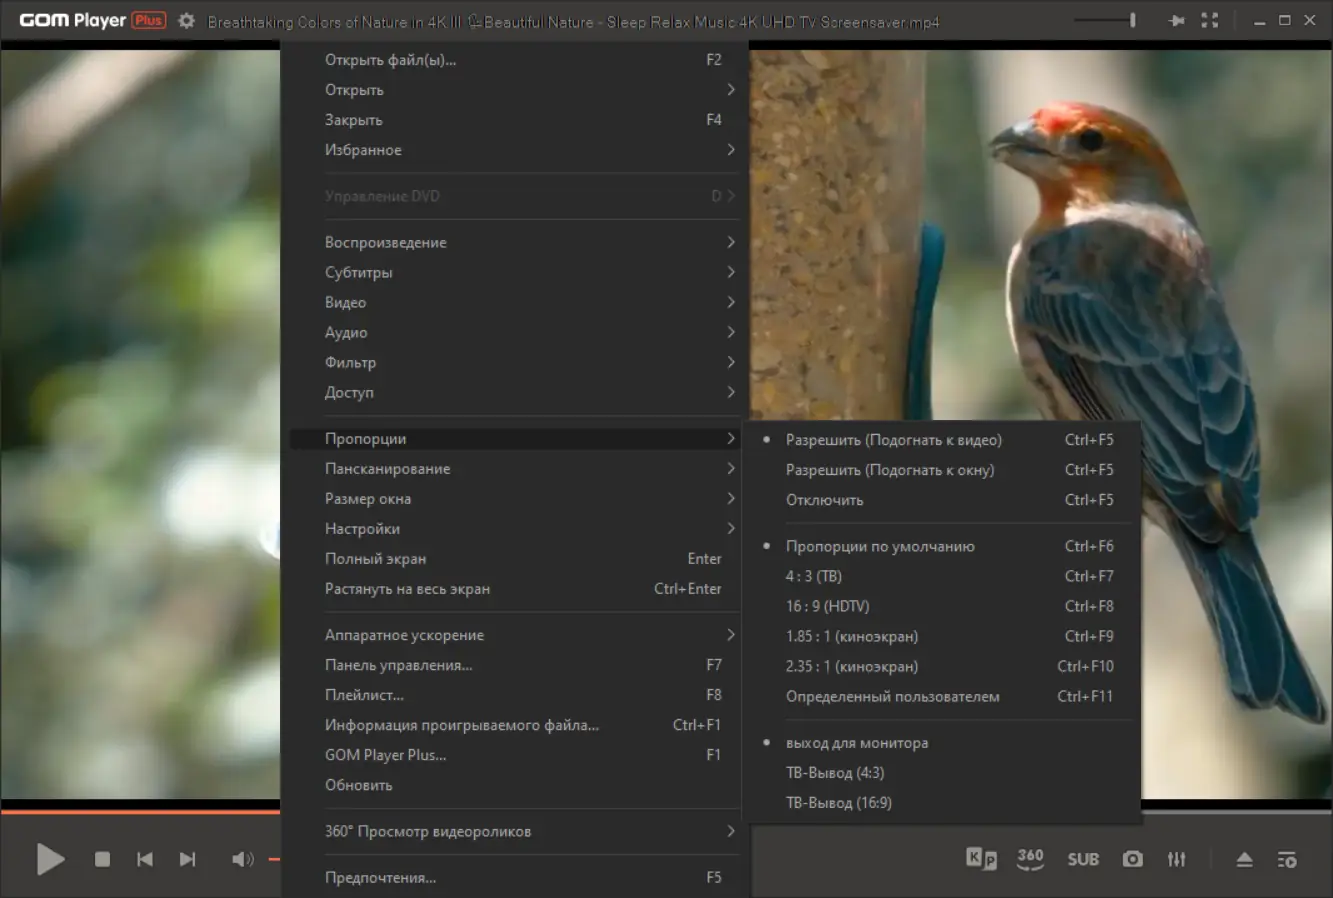
Task: Take a screenshot with camera icon
Action: (x=1132, y=859)
